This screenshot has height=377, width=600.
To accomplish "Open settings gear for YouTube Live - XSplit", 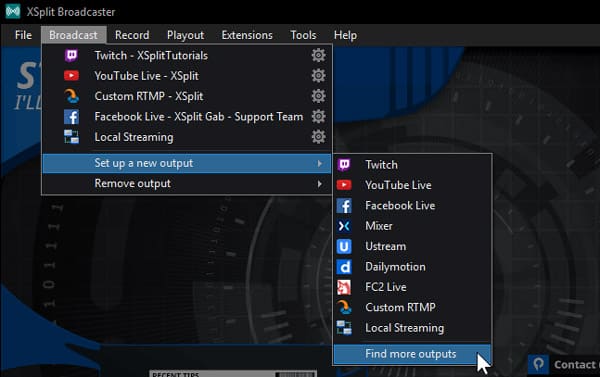I will click(318, 76).
